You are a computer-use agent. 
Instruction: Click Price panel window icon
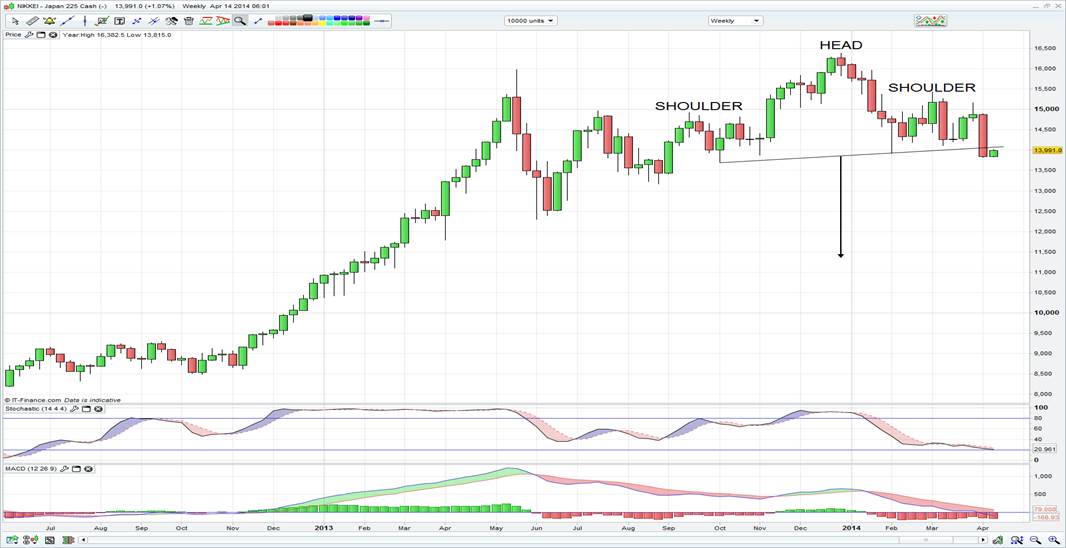[41, 35]
